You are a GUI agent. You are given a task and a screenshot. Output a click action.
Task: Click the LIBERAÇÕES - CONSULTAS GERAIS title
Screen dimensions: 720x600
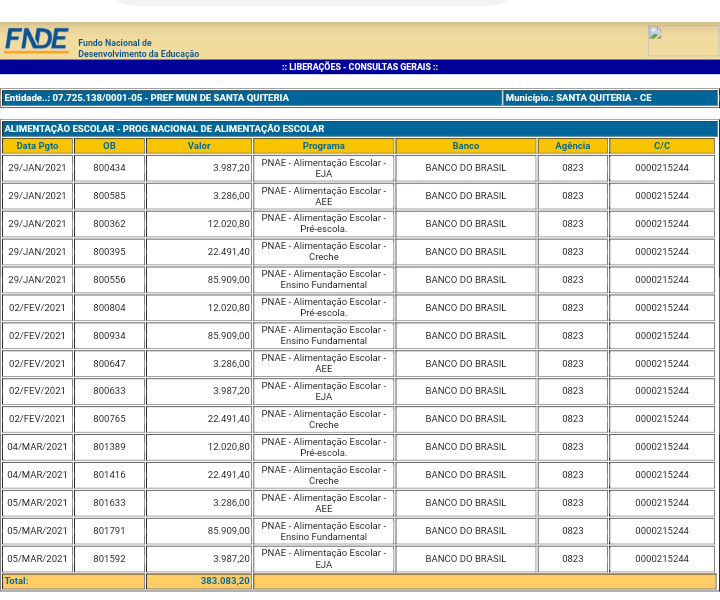click(360, 67)
